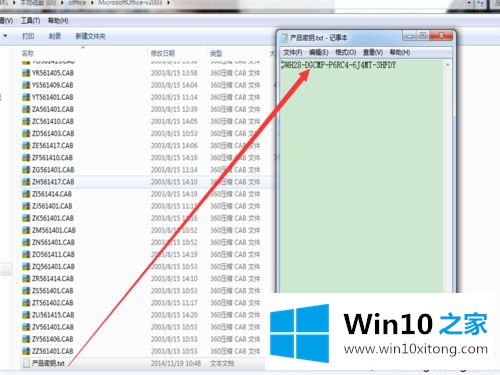Select the ZC561410.CAB file icon
Image resolution: width=500 pixels, height=375 pixels.
tap(26, 121)
